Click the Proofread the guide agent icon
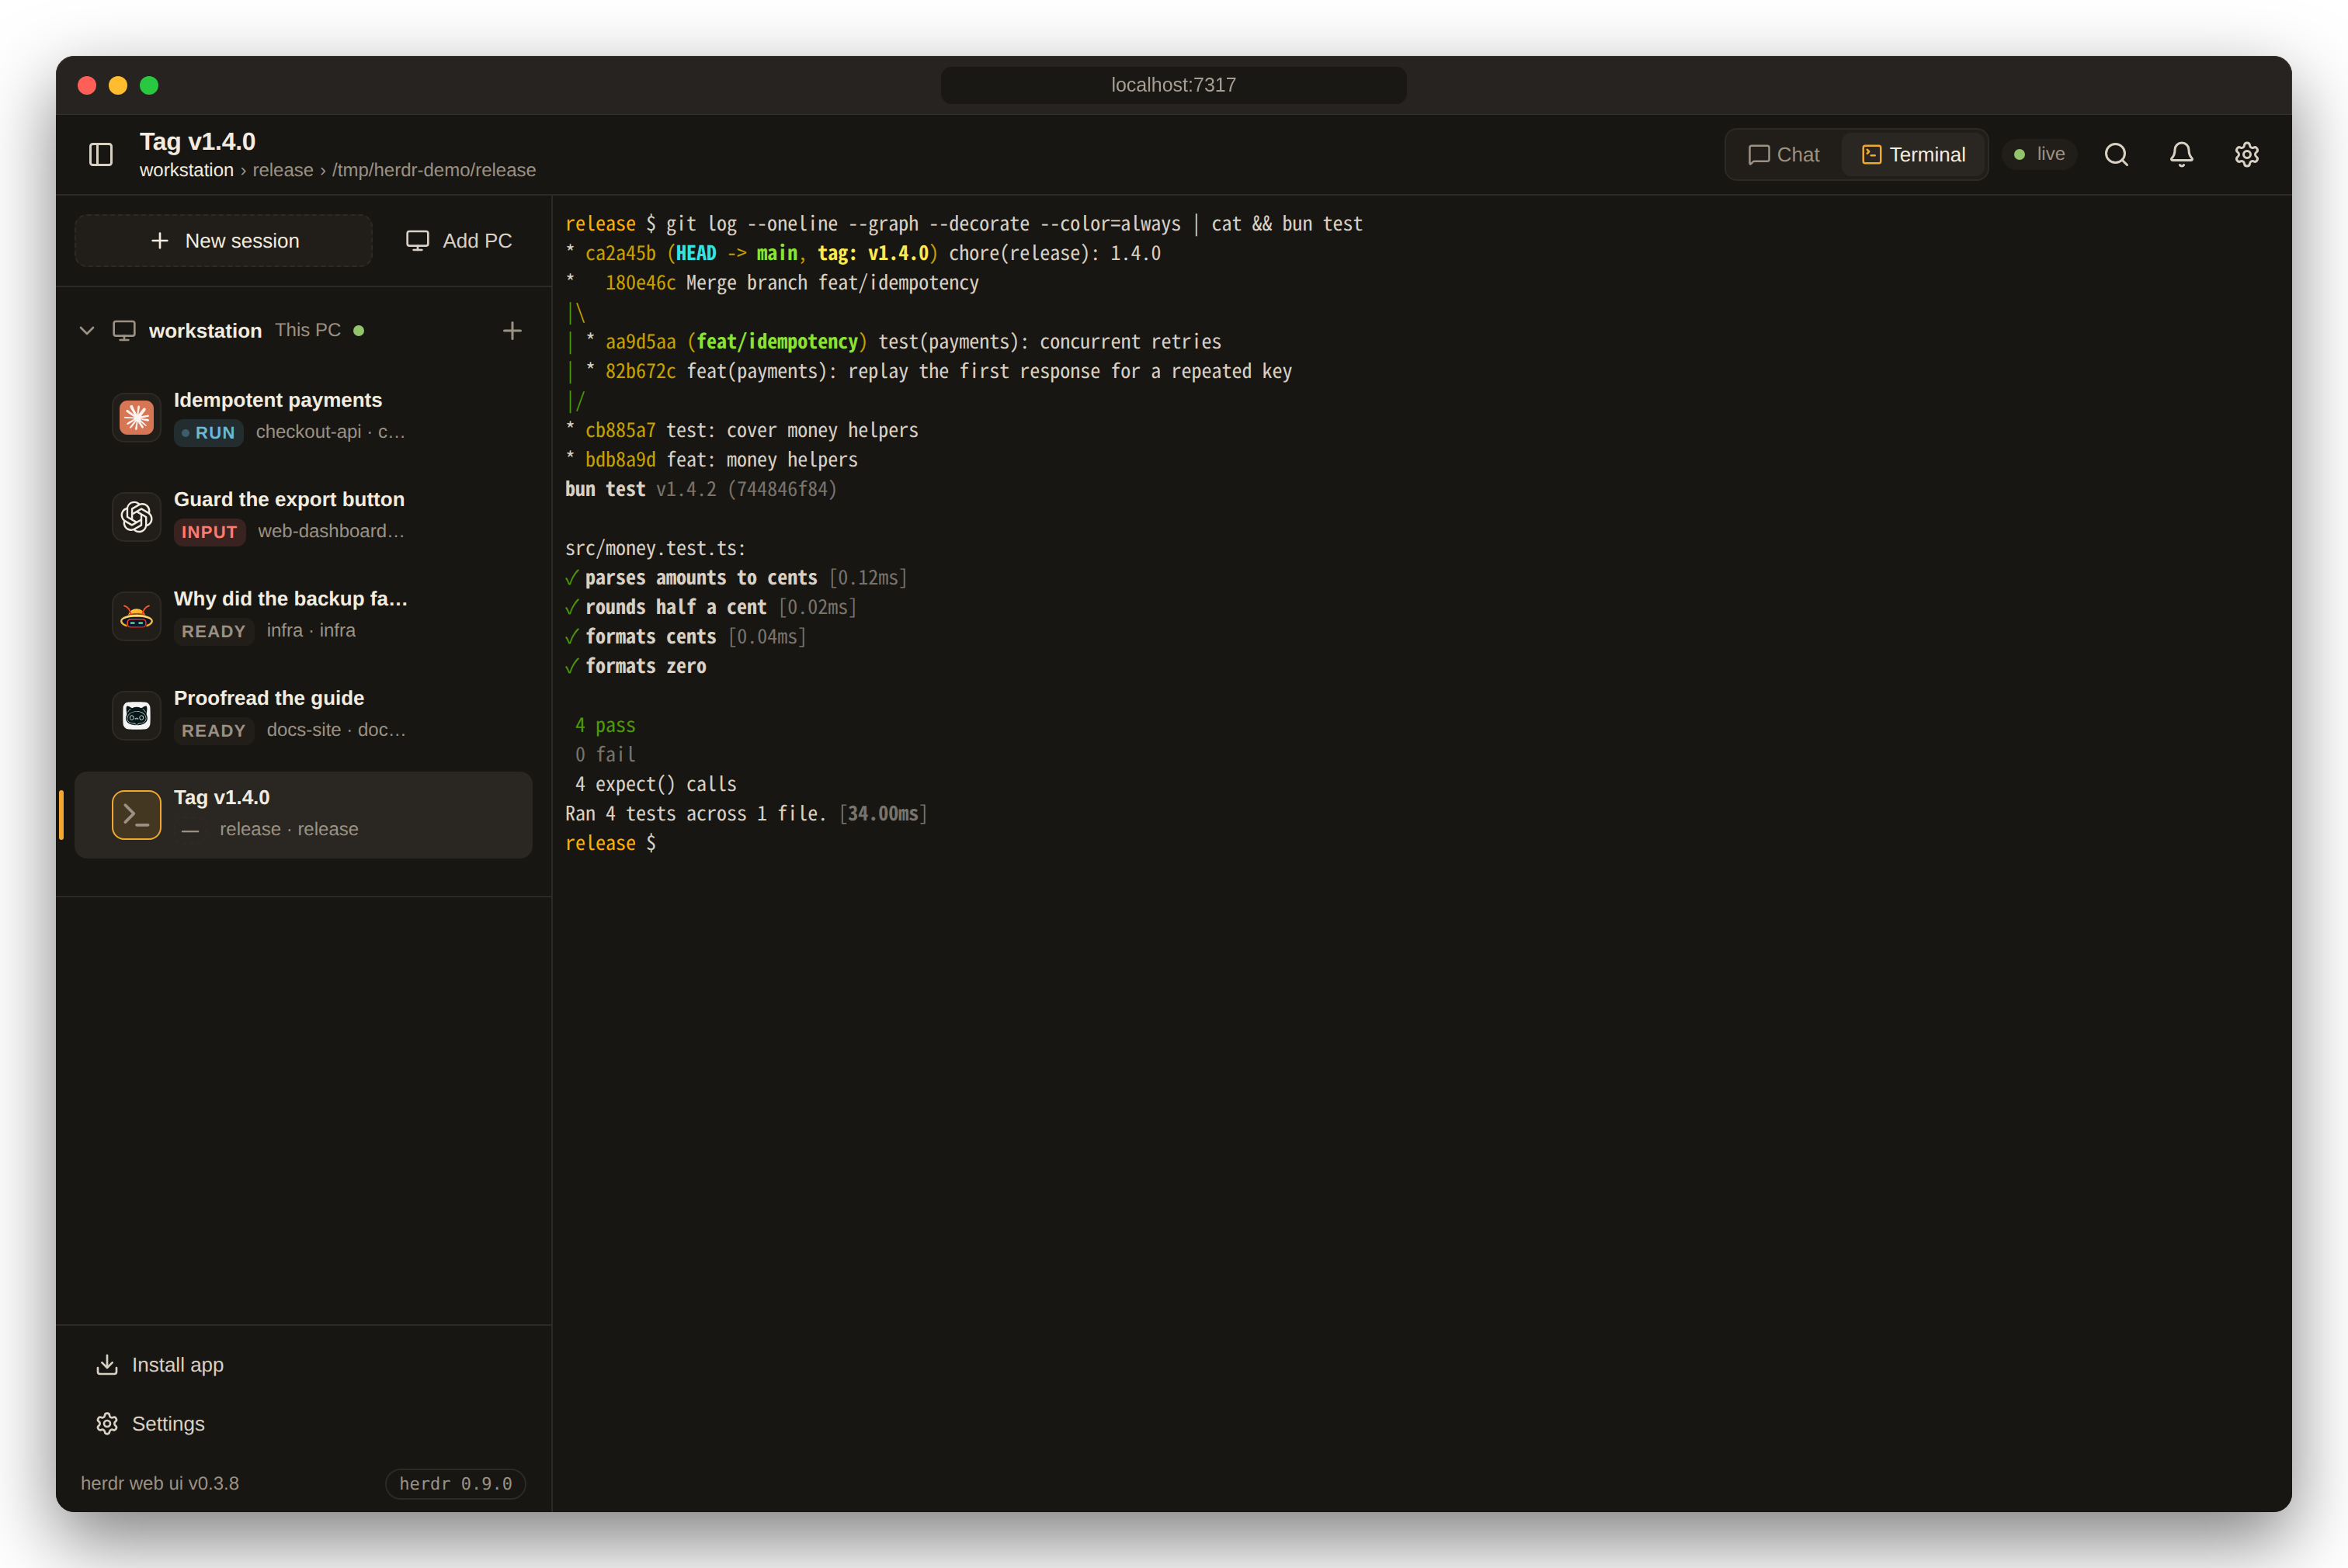This screenshot has height=1568, width=2348. pyautogui.click(x=137, y=715)
